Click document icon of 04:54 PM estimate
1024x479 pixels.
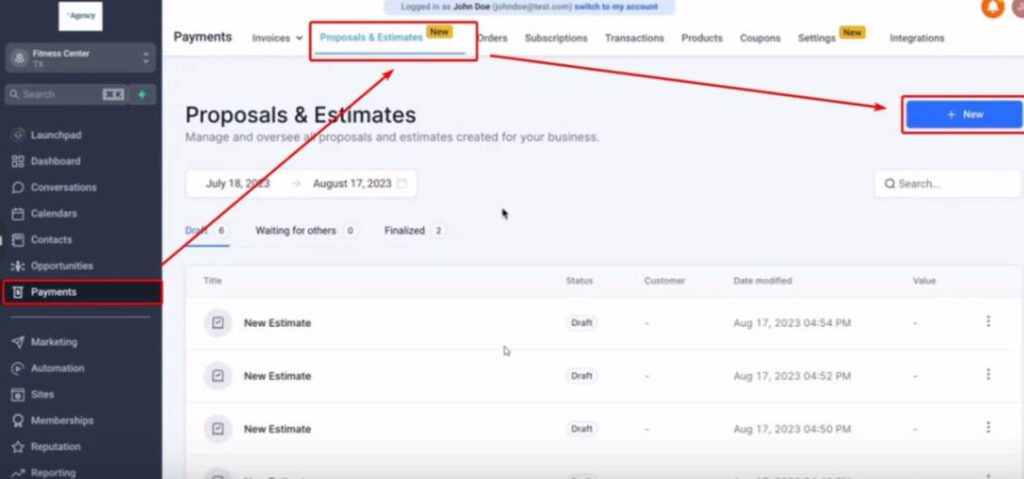coord(217,323)
